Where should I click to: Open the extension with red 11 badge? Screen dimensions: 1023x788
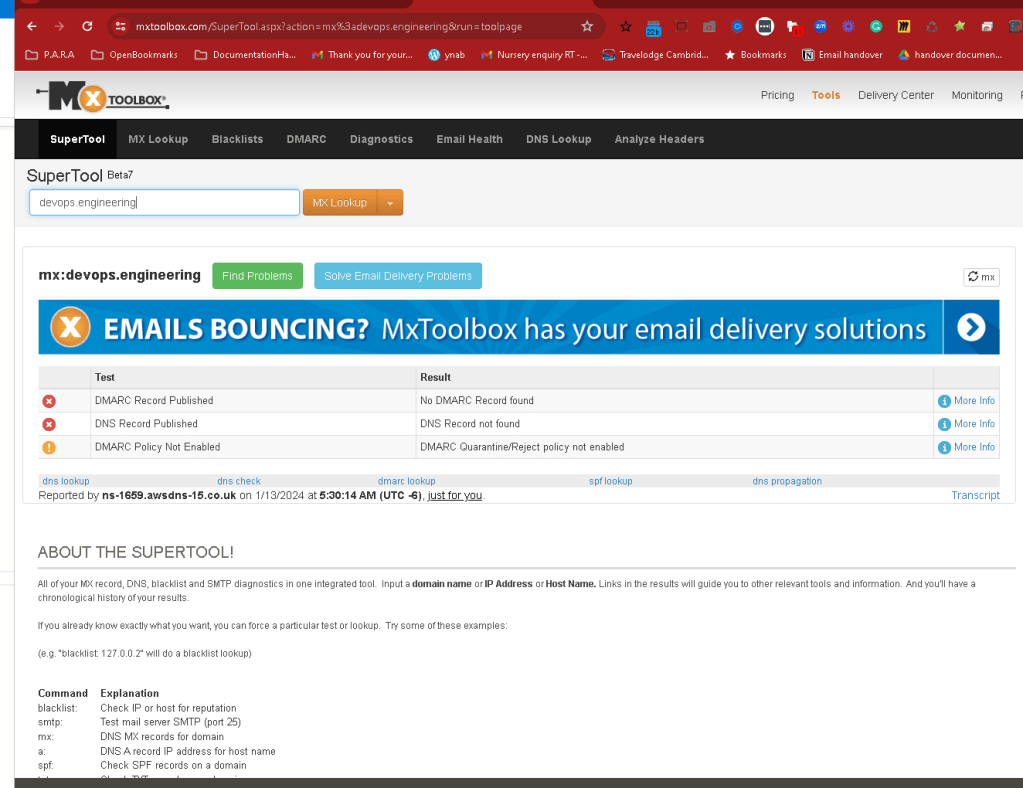793,27
